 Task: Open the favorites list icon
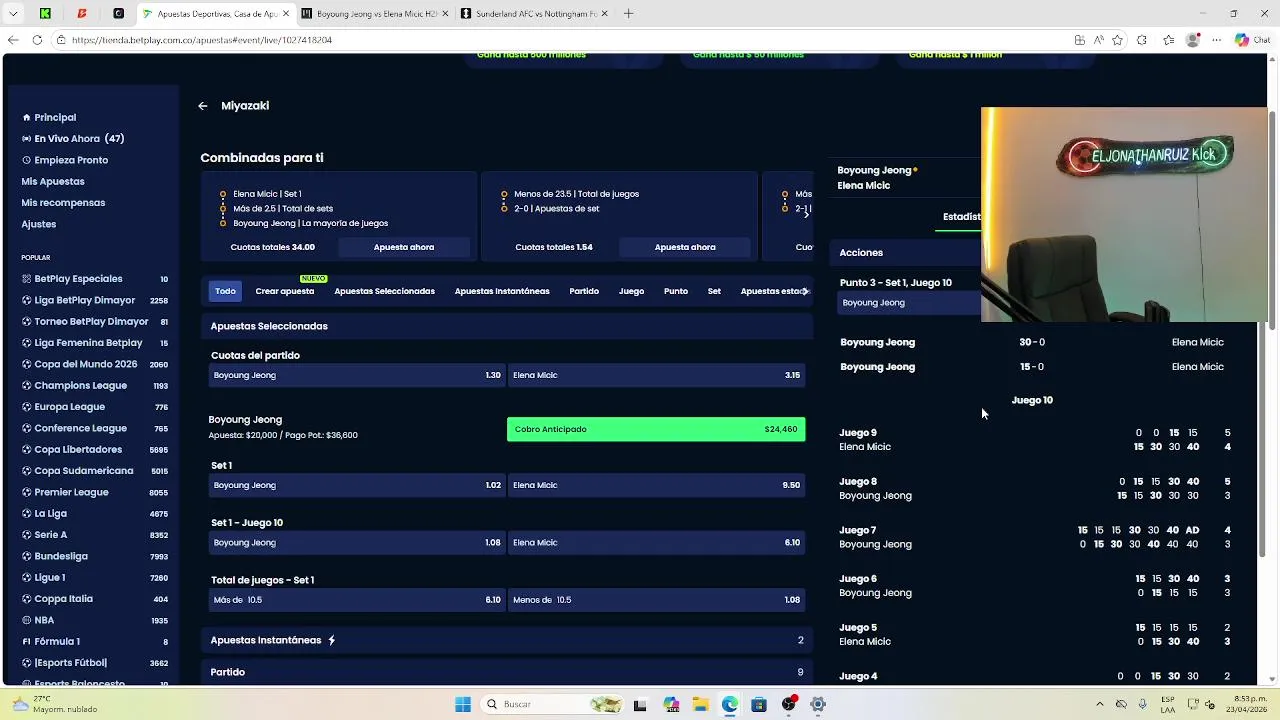tap(1169, 40)
